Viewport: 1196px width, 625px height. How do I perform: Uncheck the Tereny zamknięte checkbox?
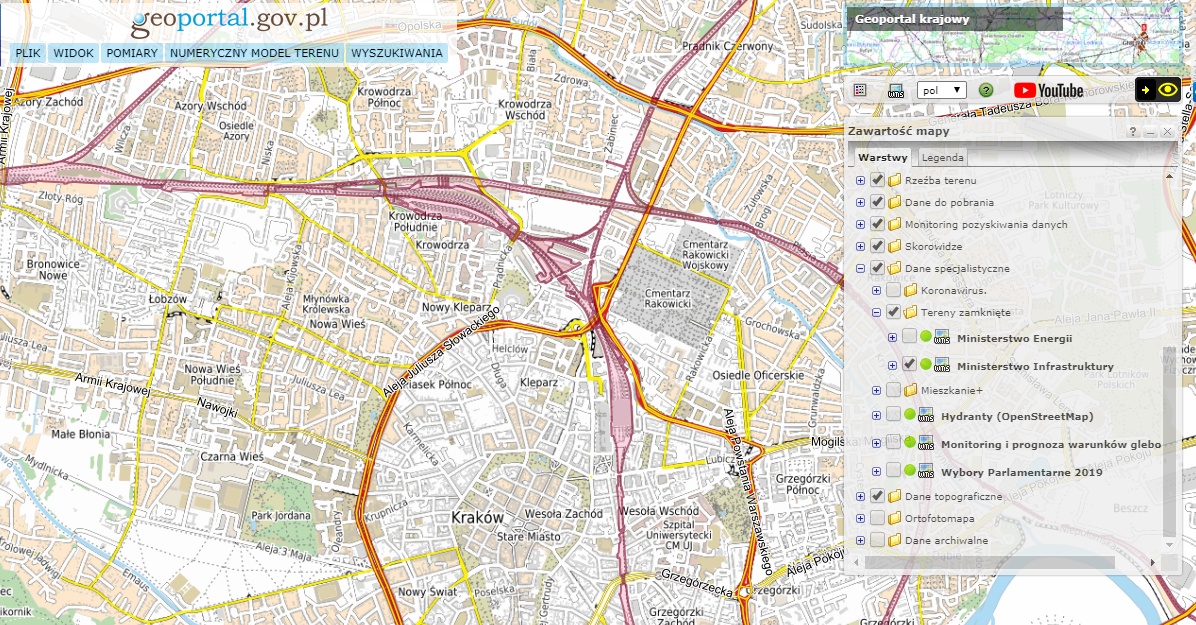tap(893, 312)
